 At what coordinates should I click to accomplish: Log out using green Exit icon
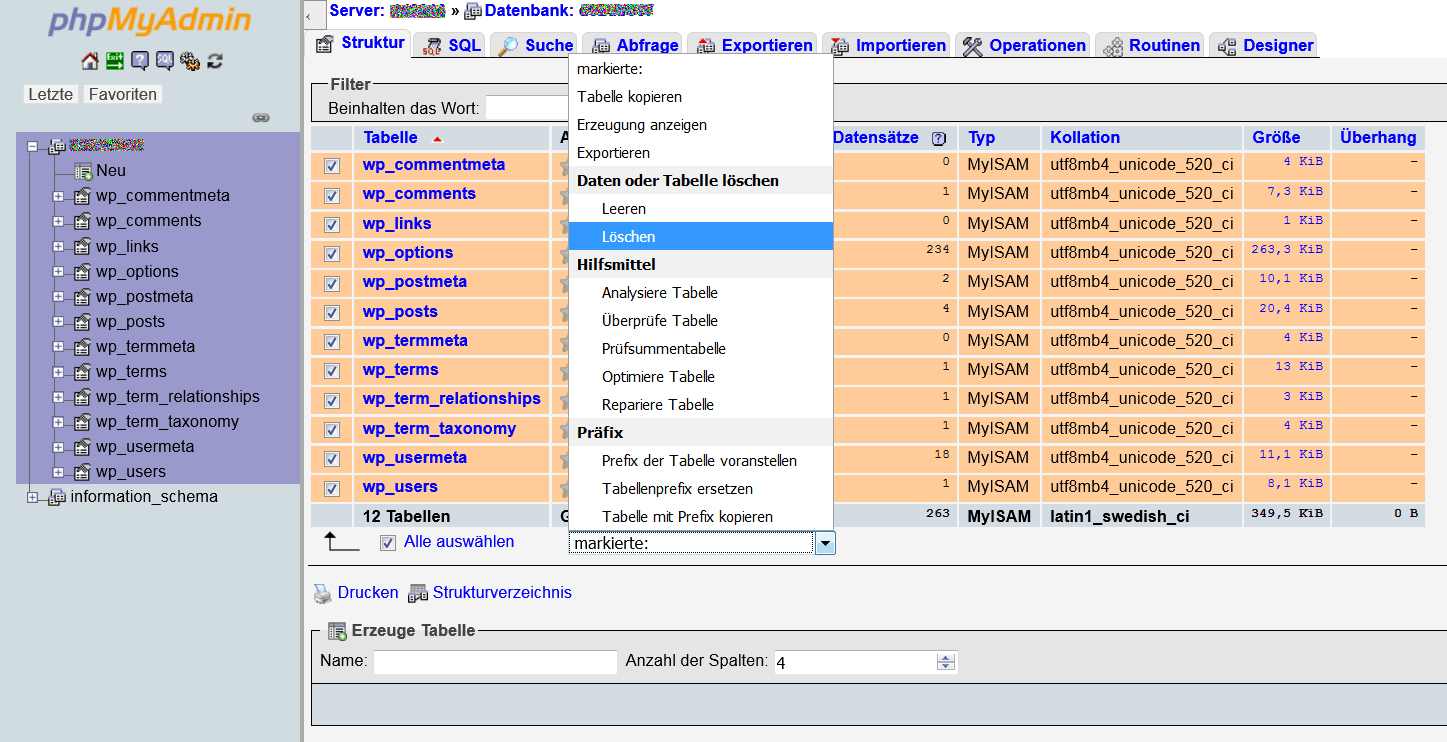click(115, 61)
